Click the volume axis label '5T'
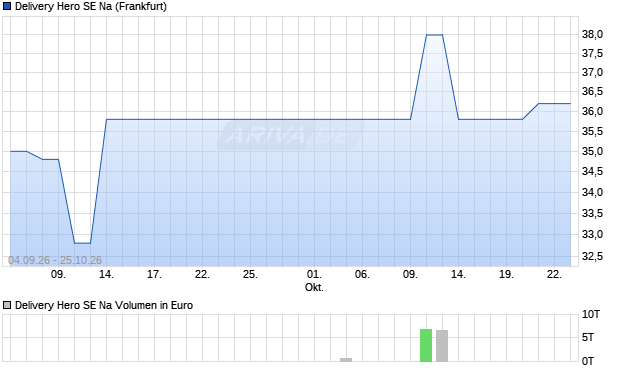Screen dimensions: 620x371 (x=588, y=337)
